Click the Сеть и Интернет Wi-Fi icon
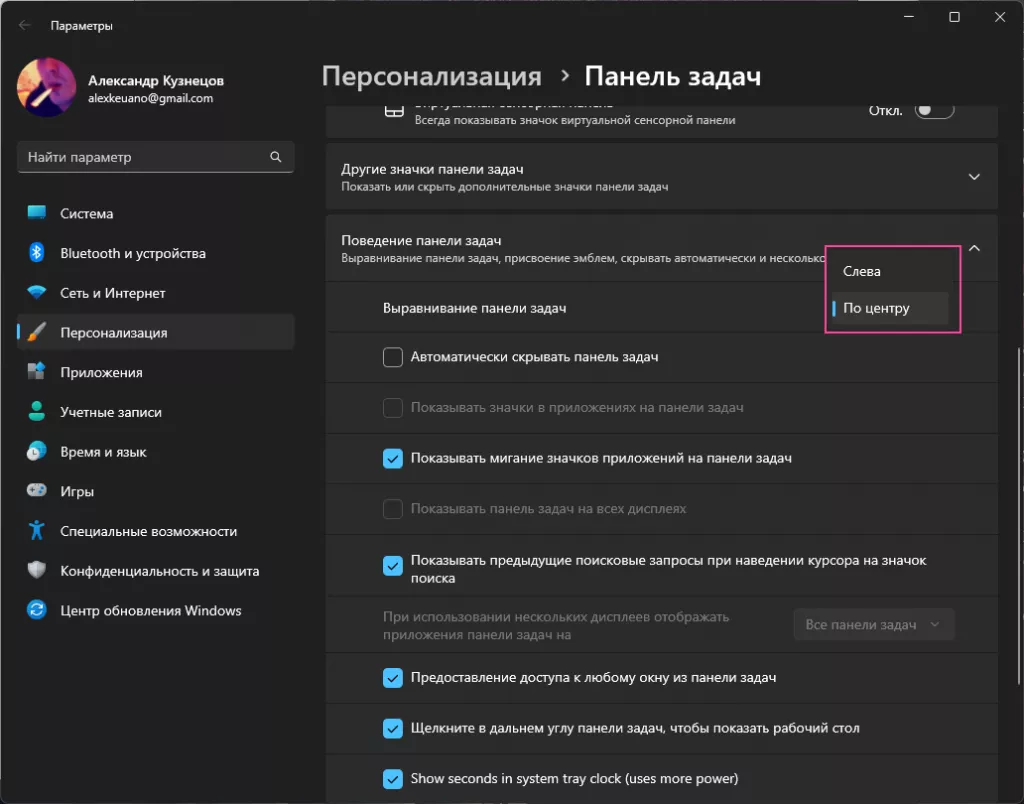 (37, 293)
